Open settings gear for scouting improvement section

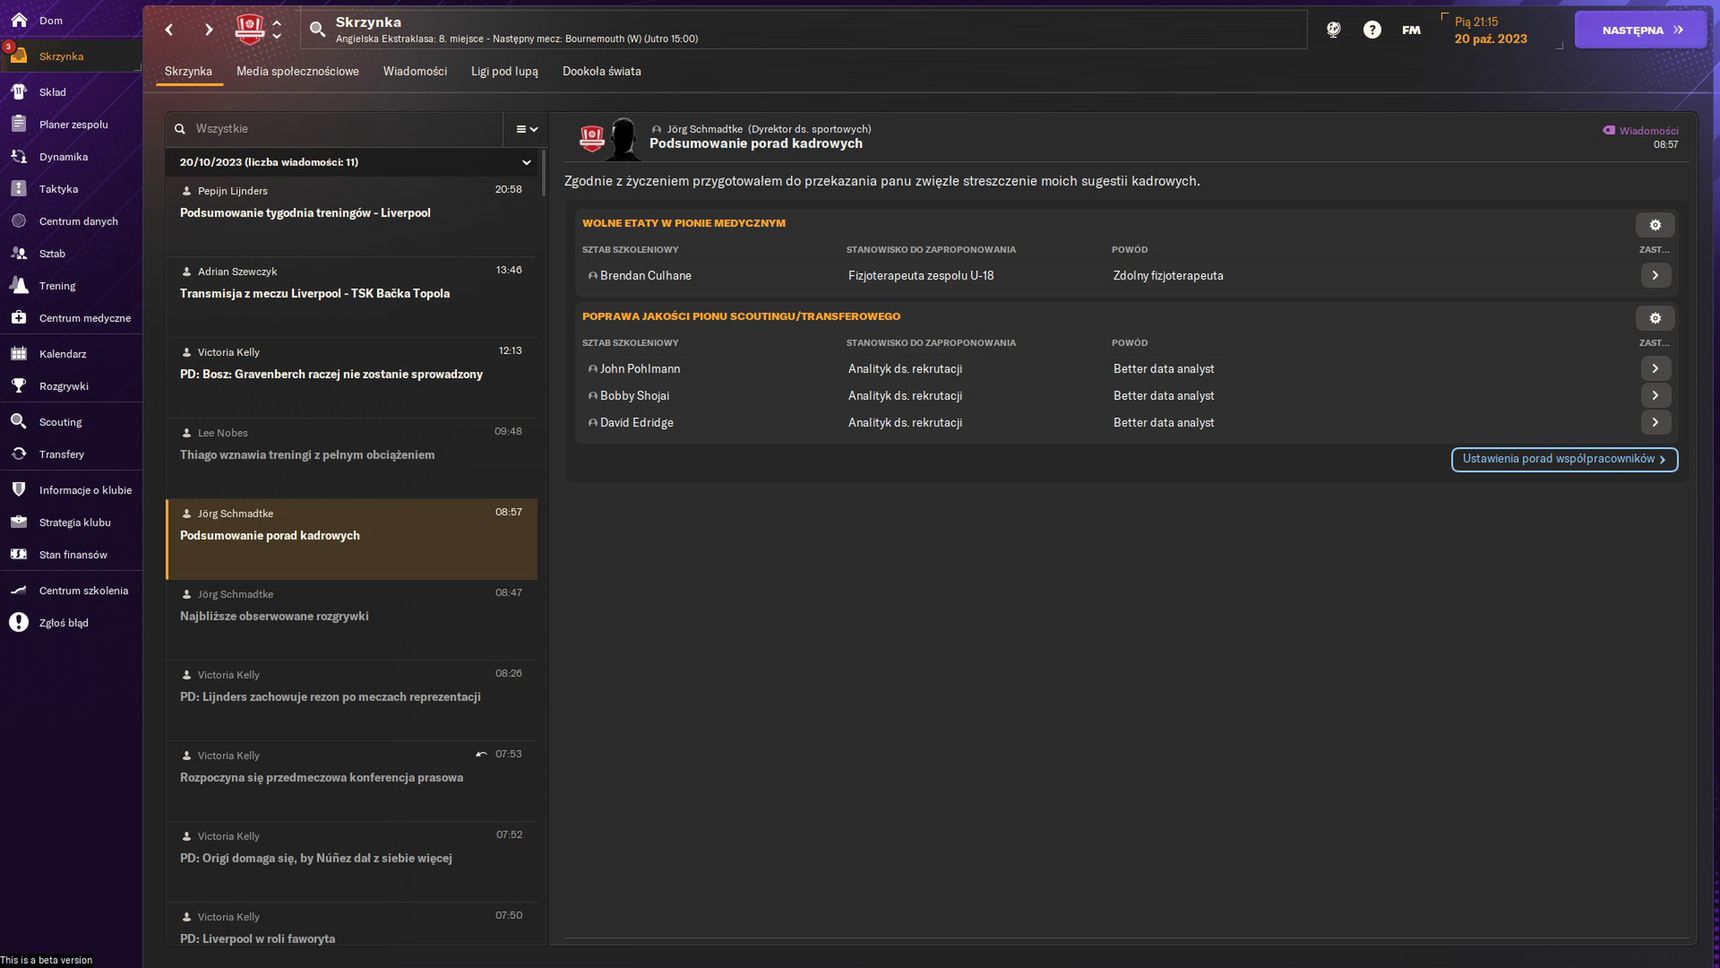pyautogui.click(x=1655, y=318)
